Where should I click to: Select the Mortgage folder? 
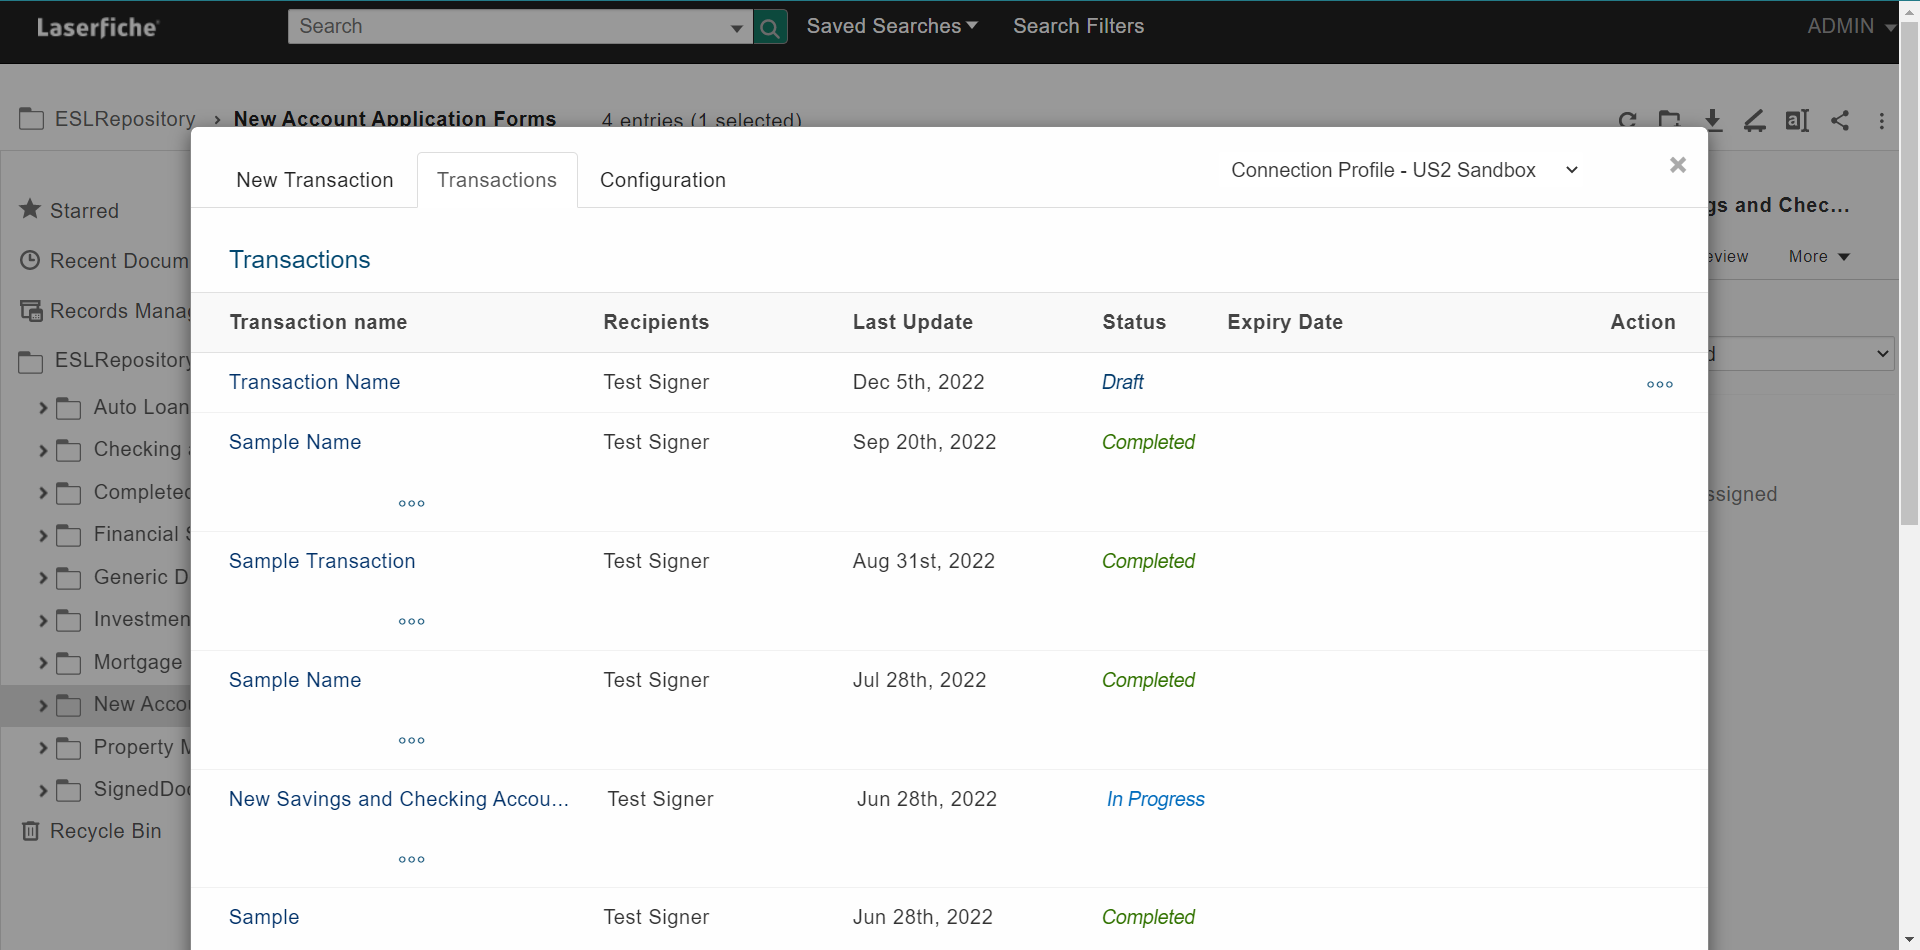(138, 662)
